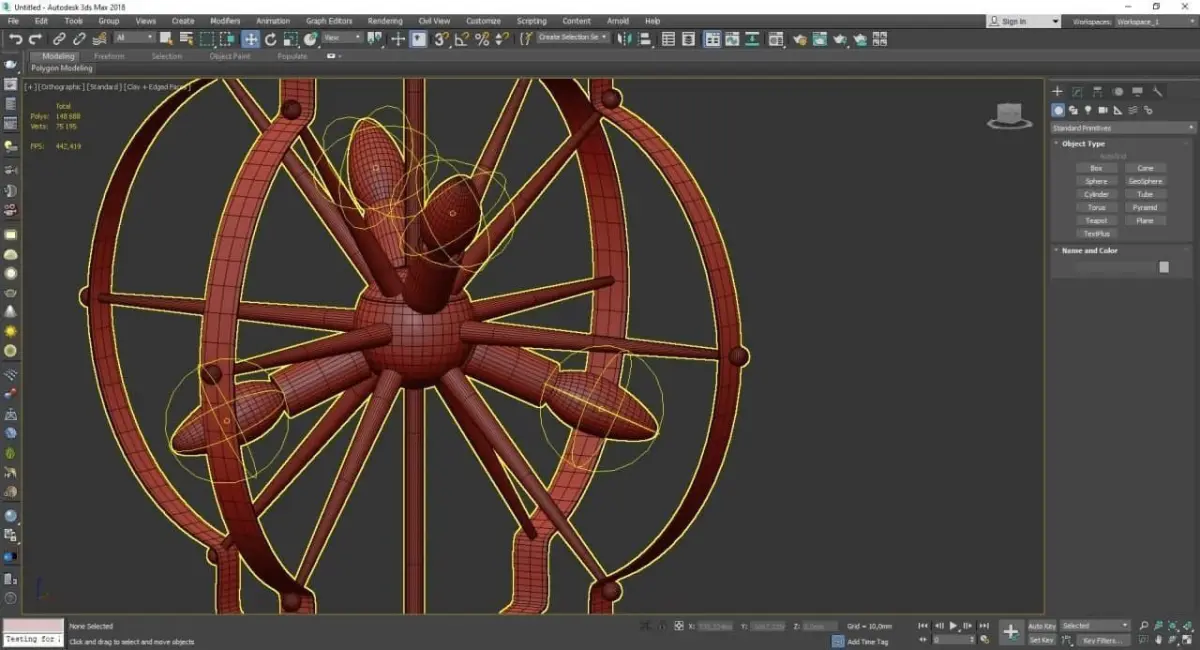Switch to the Modify command panel tab
The width and height of the screenshot is (1200, 650).
point(1077,92)
